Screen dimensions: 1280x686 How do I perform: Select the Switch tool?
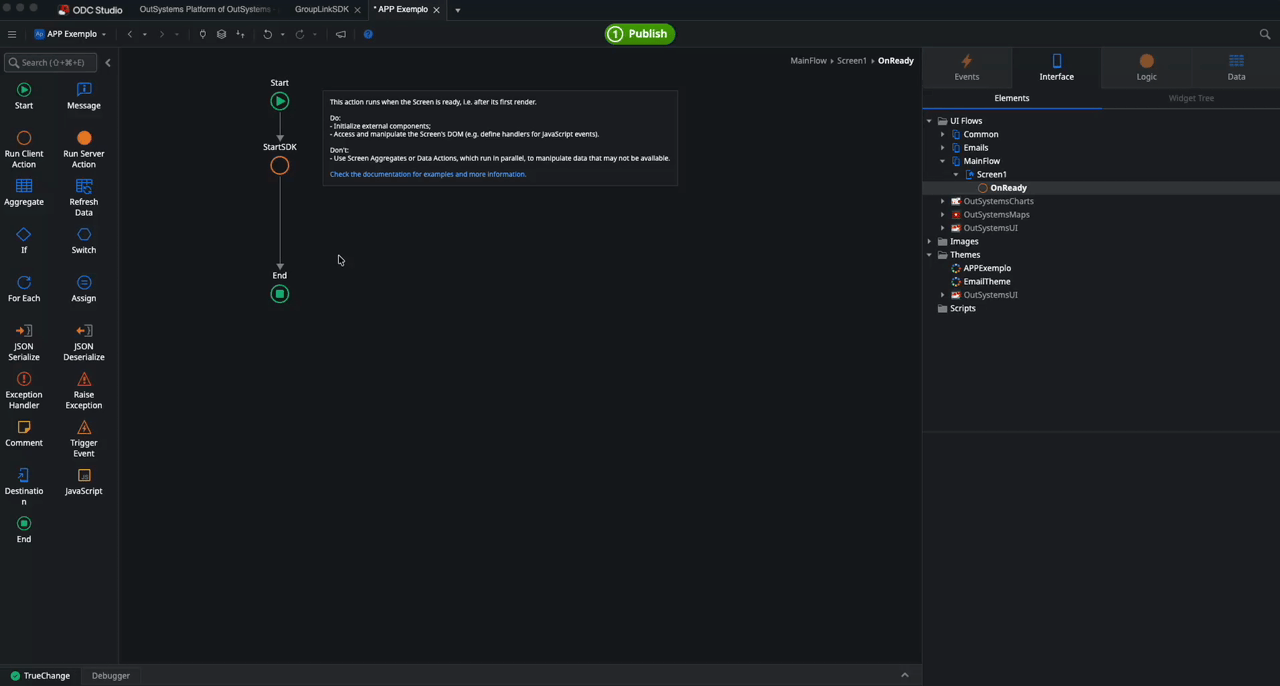click(x=83, y=240)
